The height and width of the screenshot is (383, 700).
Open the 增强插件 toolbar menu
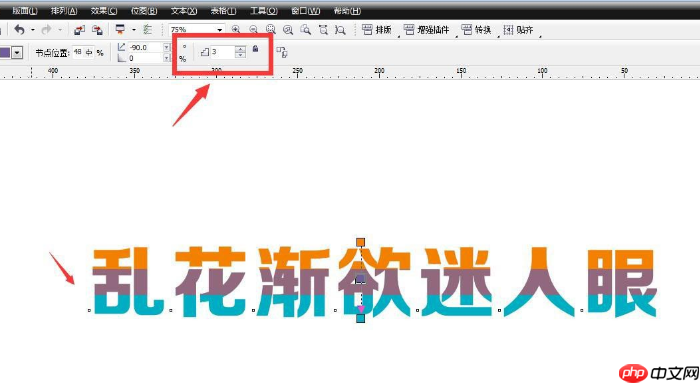(427, 30)
